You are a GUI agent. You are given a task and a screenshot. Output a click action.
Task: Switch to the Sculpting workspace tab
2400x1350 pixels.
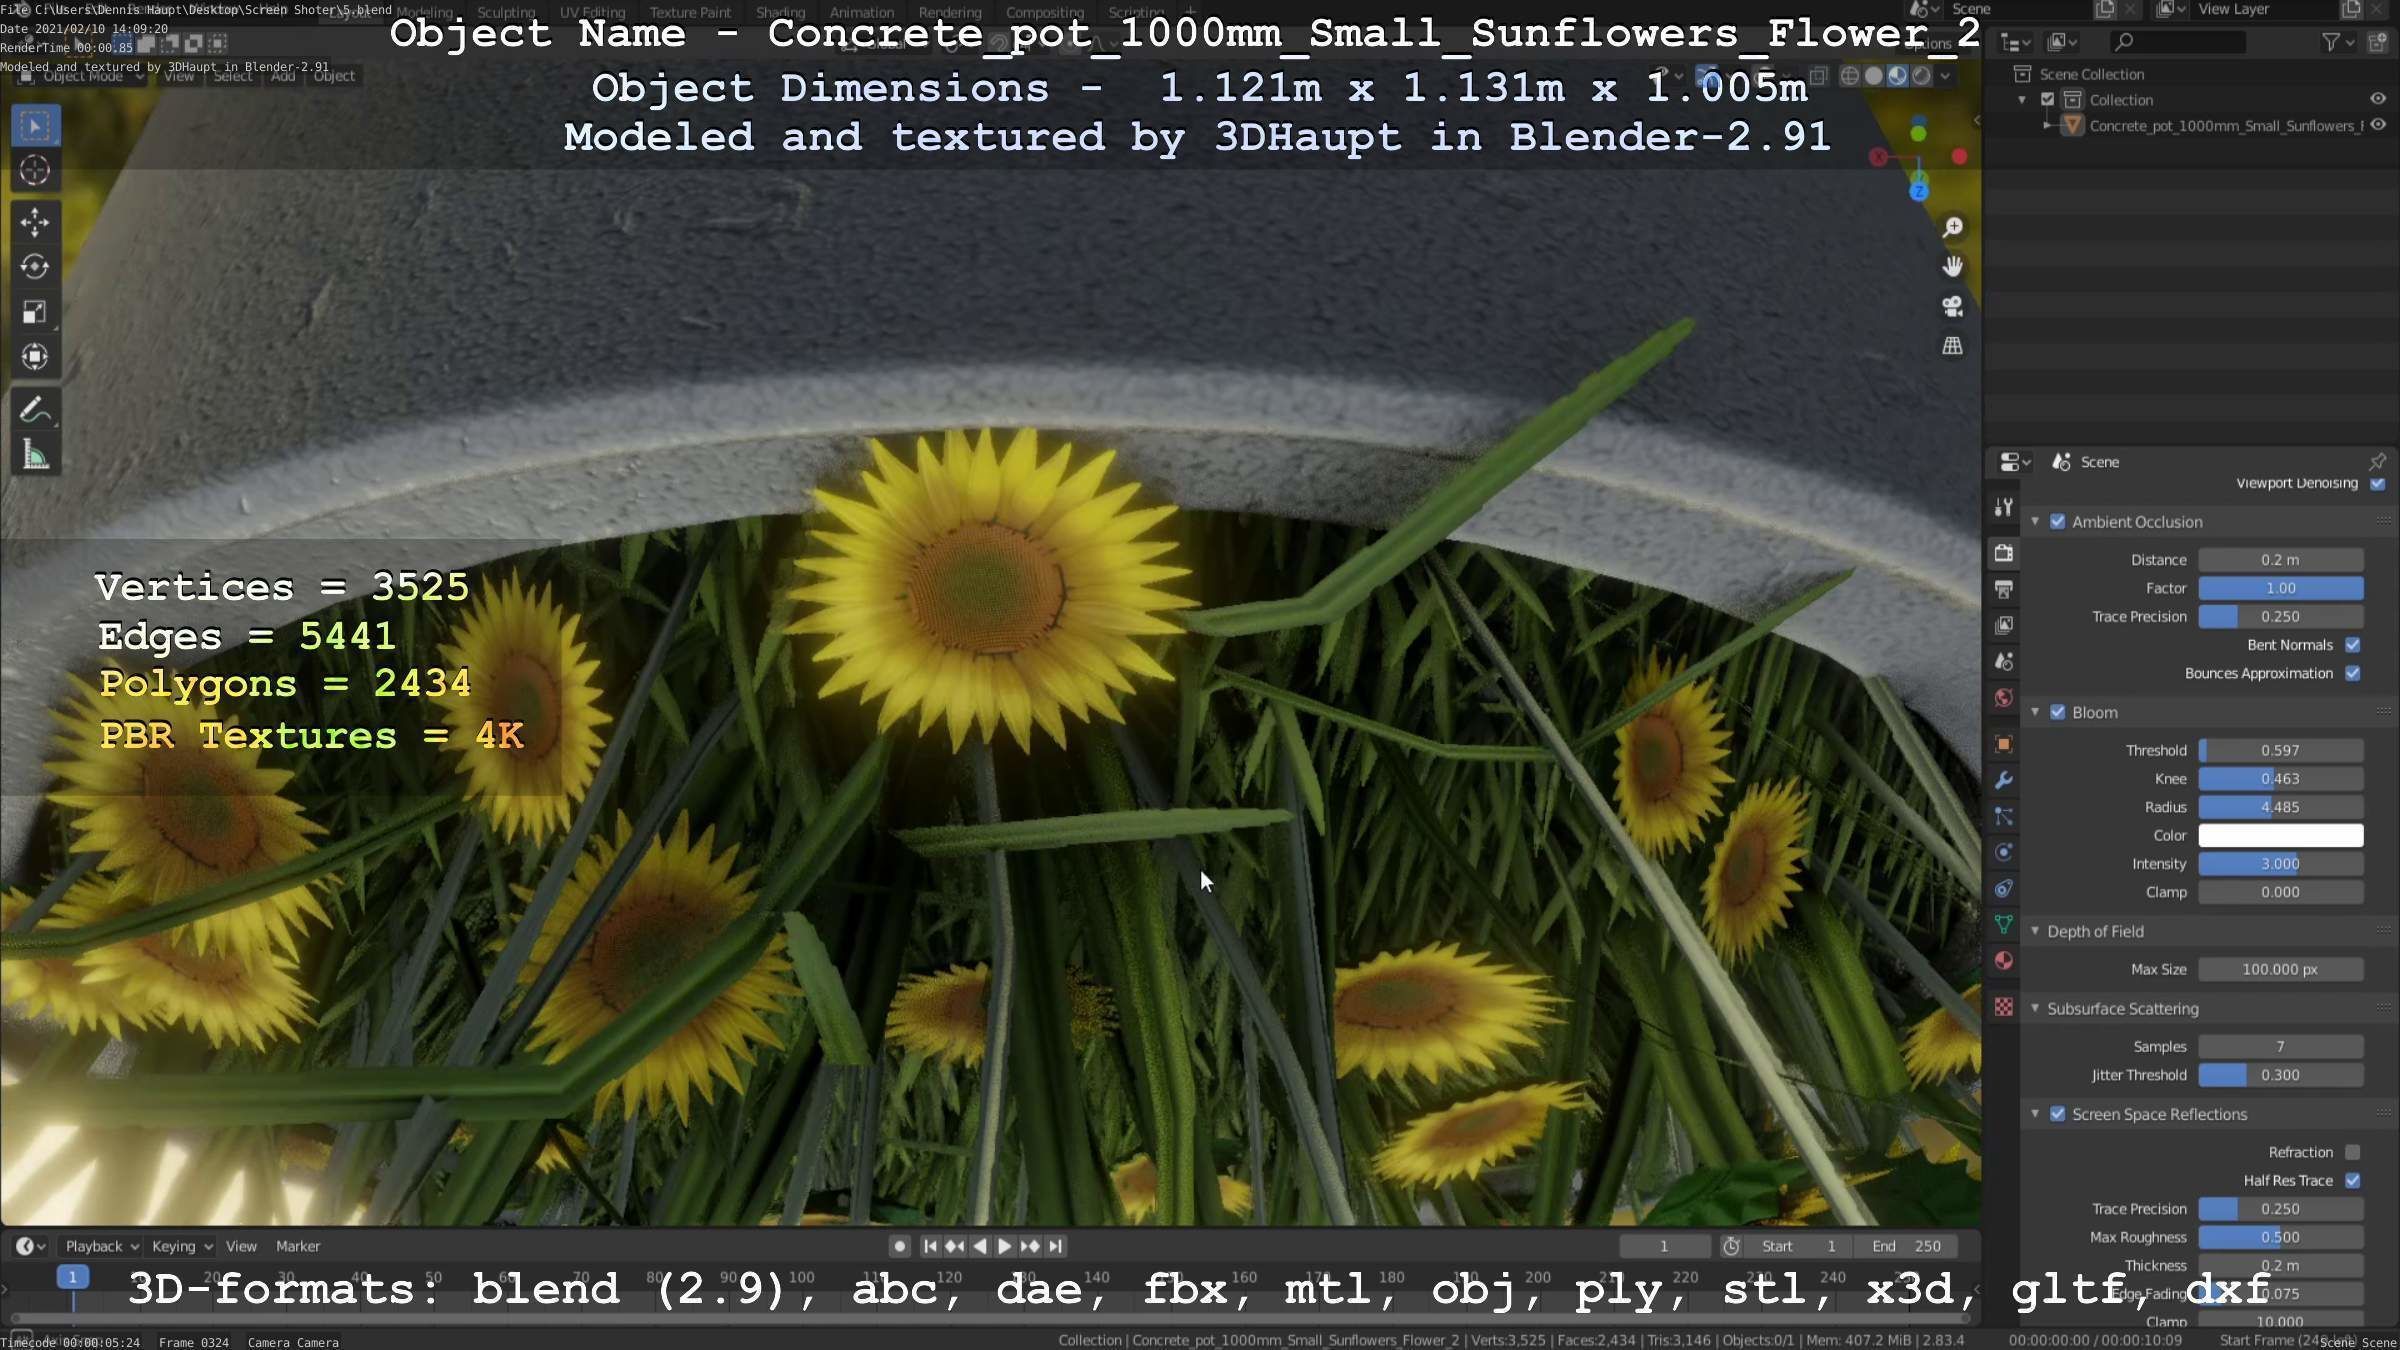click(x=506, y=12)
